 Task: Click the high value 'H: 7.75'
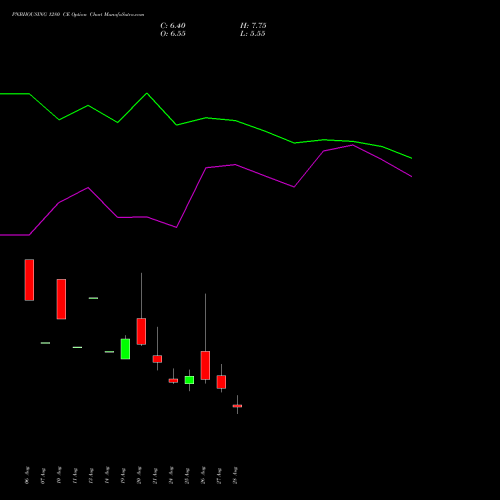pyautogui.click(x=253, y=26)
